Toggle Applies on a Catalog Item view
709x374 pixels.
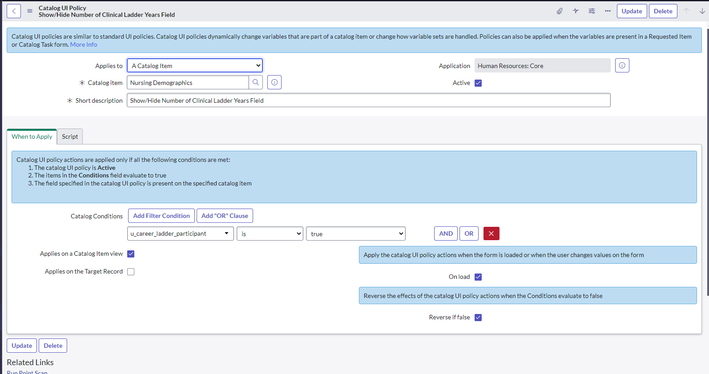tap(131, 254)
